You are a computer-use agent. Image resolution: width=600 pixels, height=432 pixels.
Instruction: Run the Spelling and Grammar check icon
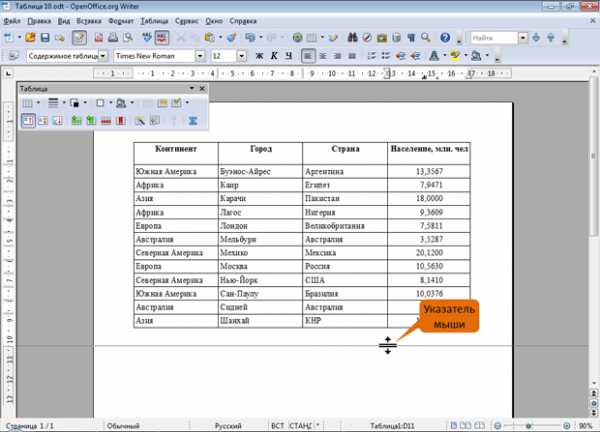(x=147, y=37)
